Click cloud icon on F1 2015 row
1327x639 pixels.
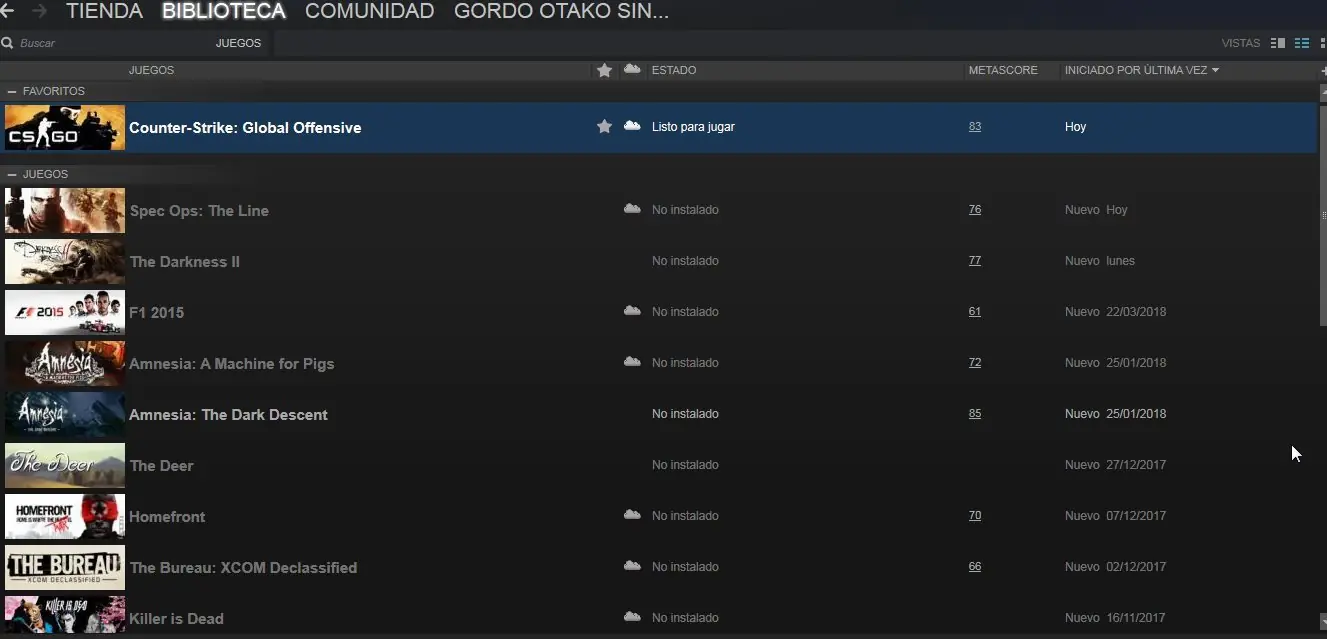pos(632,311)
